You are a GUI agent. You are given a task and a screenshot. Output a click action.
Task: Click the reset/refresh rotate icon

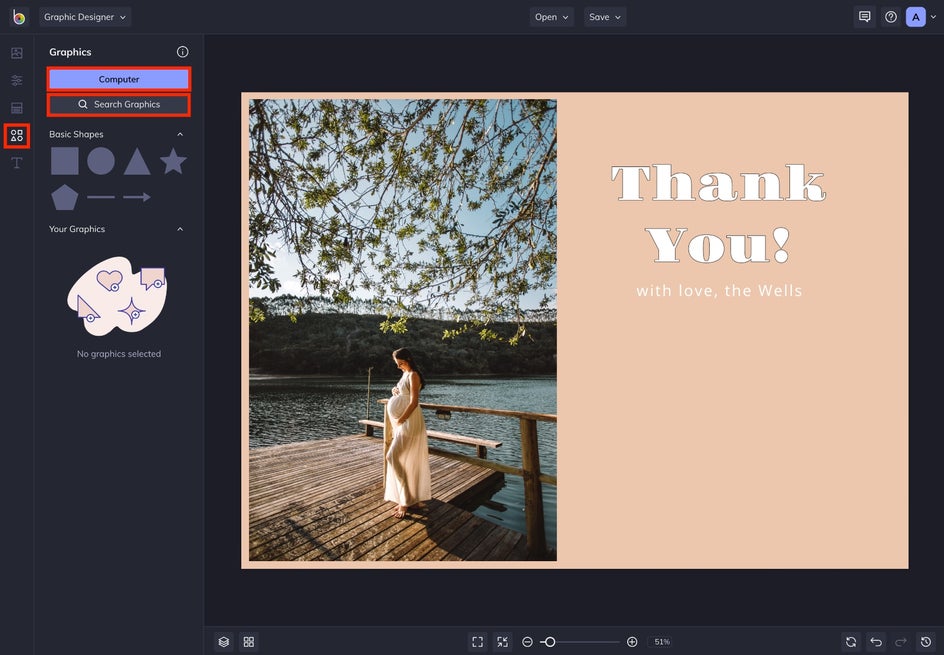[851, 642]
